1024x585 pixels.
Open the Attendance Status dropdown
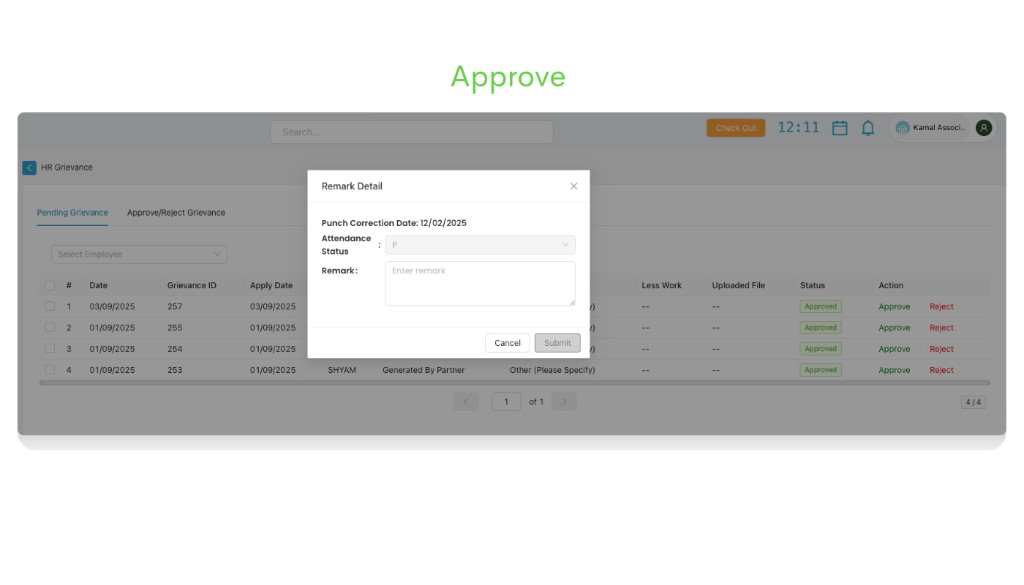(x=479, y=244)
